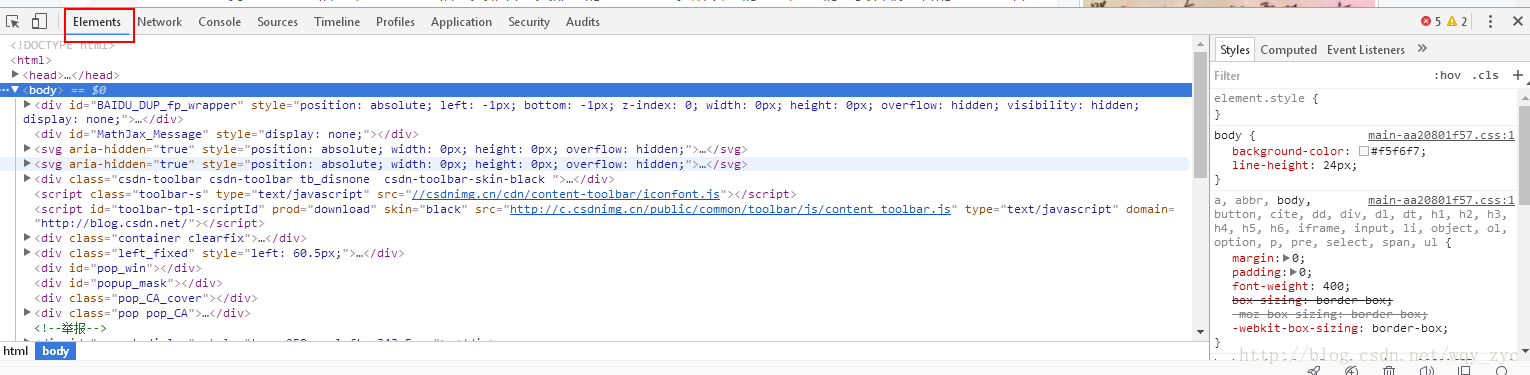Expand the BAIDU_DUP_fp_wrapper div node
The height and width of the screenshot is (375, 1530).
point(28,104)
